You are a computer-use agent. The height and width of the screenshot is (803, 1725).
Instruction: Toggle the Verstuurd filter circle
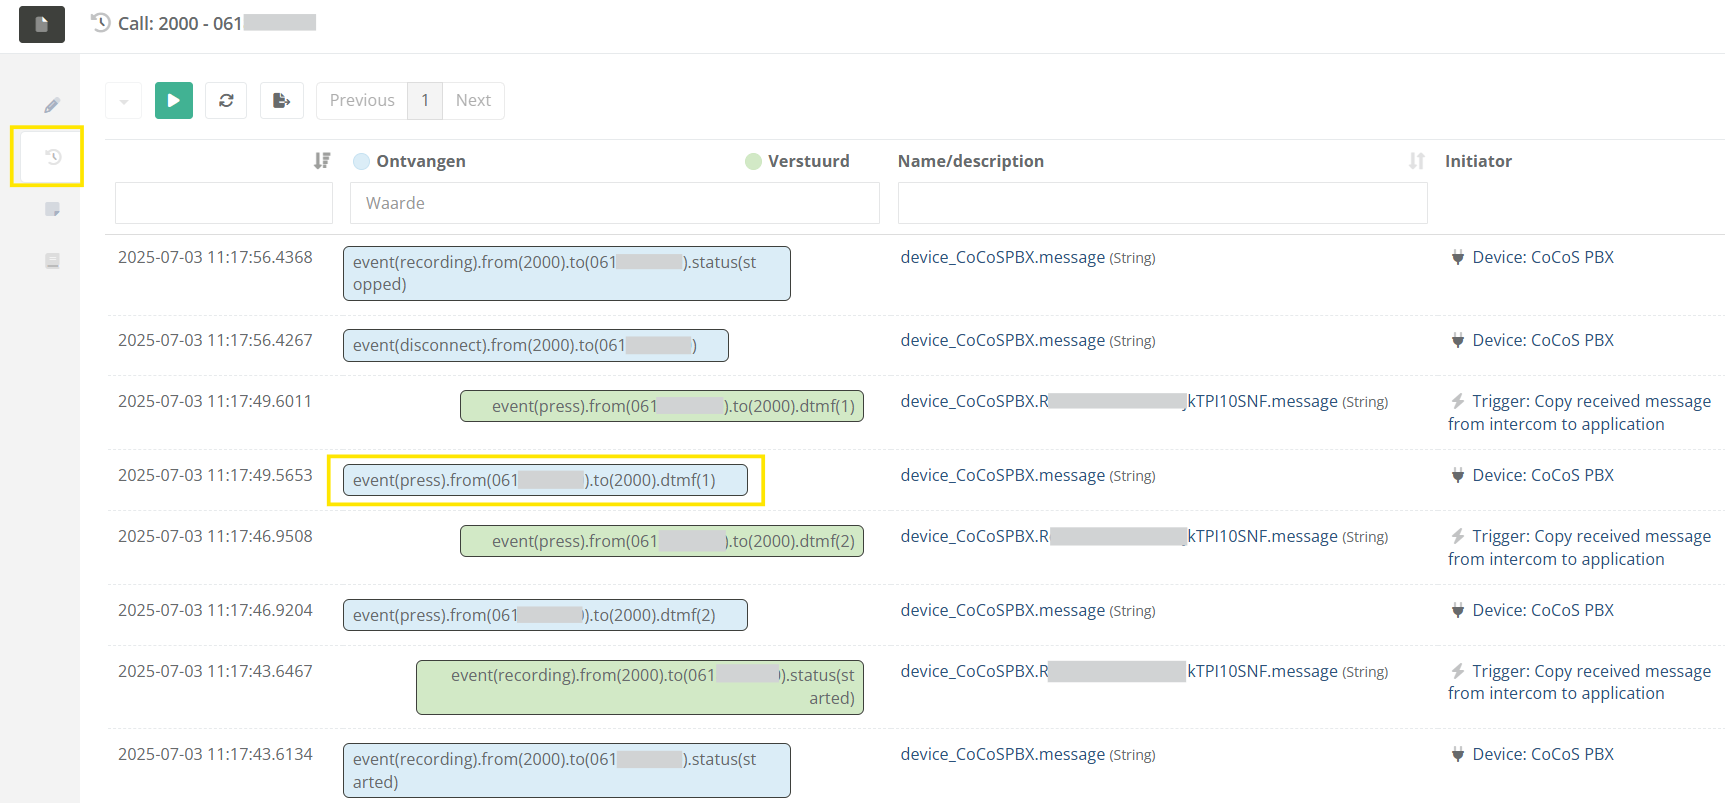(753, 161)
